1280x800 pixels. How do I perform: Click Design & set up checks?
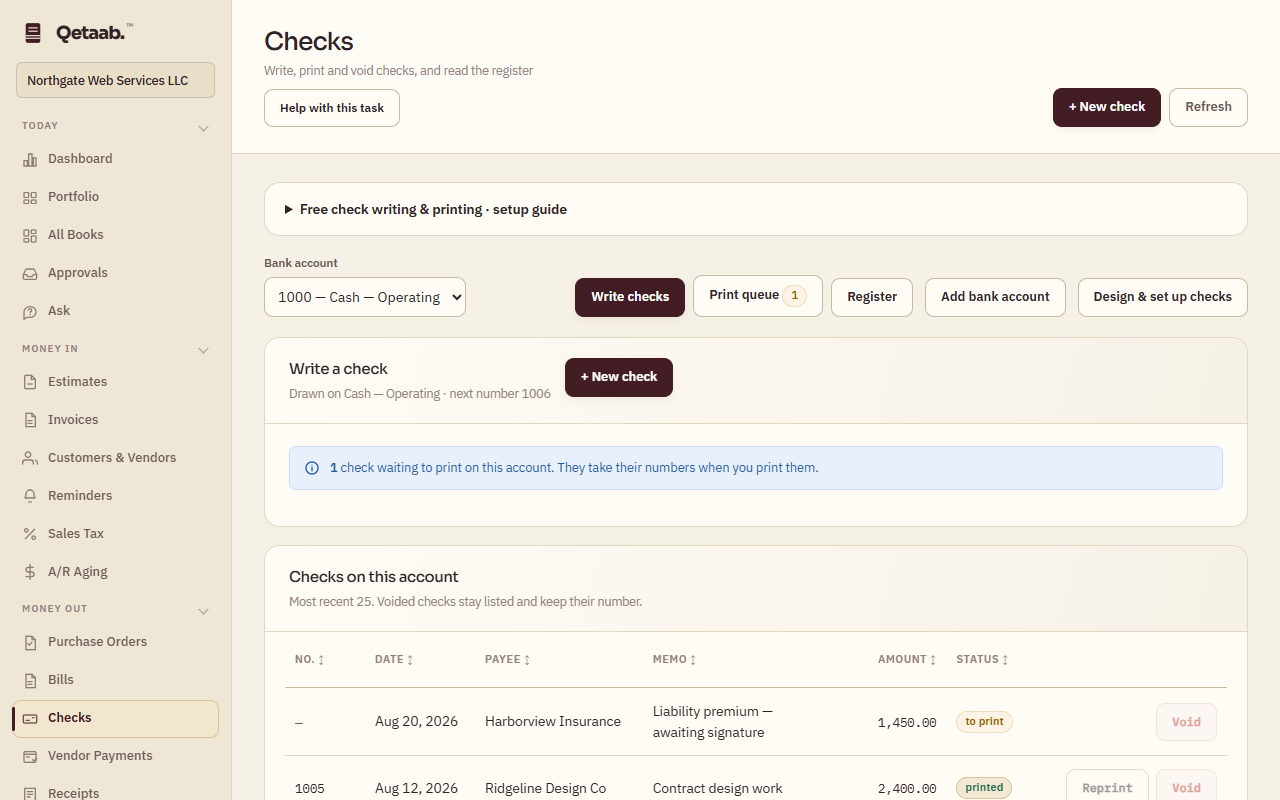coord(1163,297)
